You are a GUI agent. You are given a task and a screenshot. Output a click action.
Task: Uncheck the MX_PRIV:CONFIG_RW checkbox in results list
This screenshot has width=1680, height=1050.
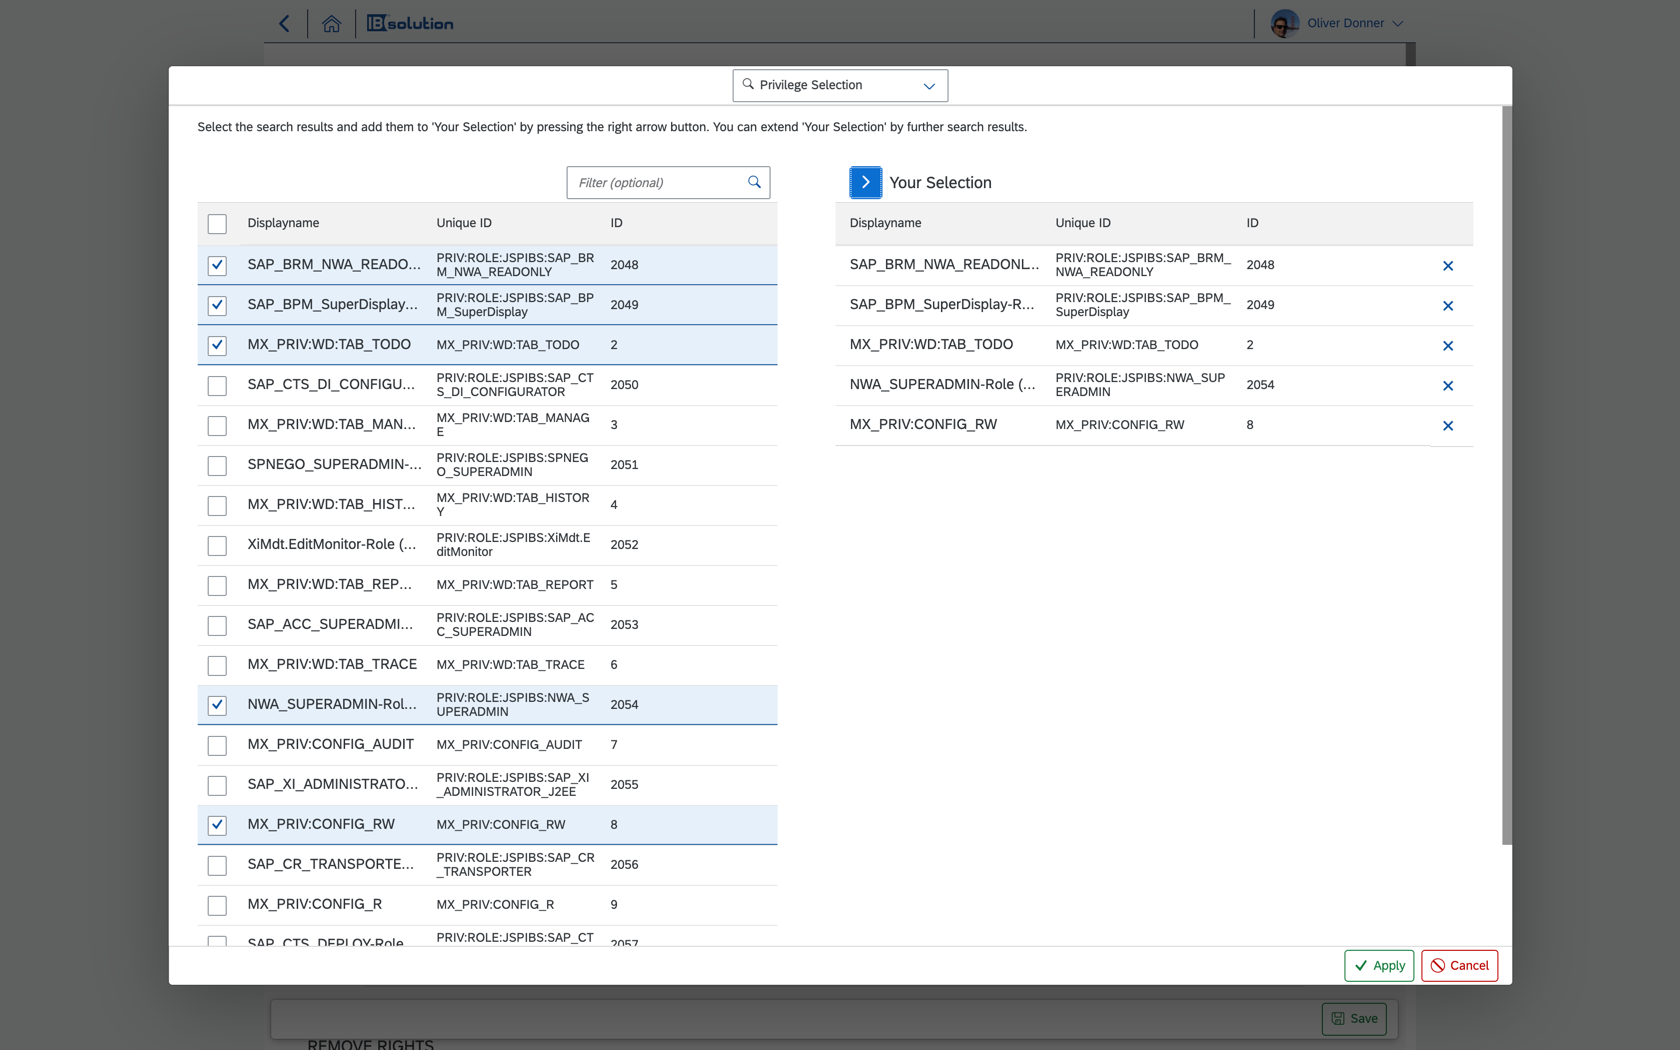tap(217, 825)
